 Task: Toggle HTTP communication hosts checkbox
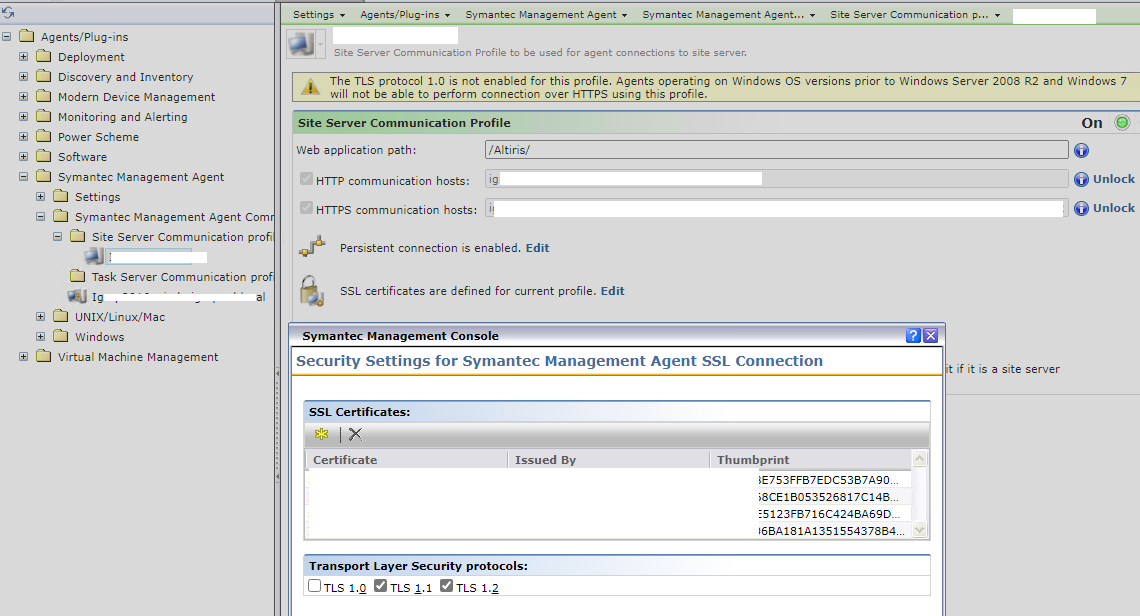(306, 179)
